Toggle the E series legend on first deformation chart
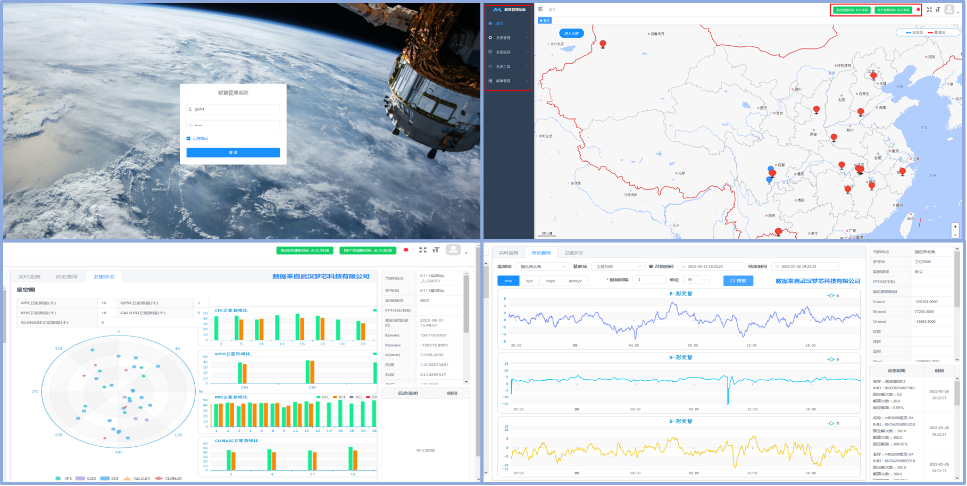This screenshot has height=486, width=967. click(x=833, y=296)
